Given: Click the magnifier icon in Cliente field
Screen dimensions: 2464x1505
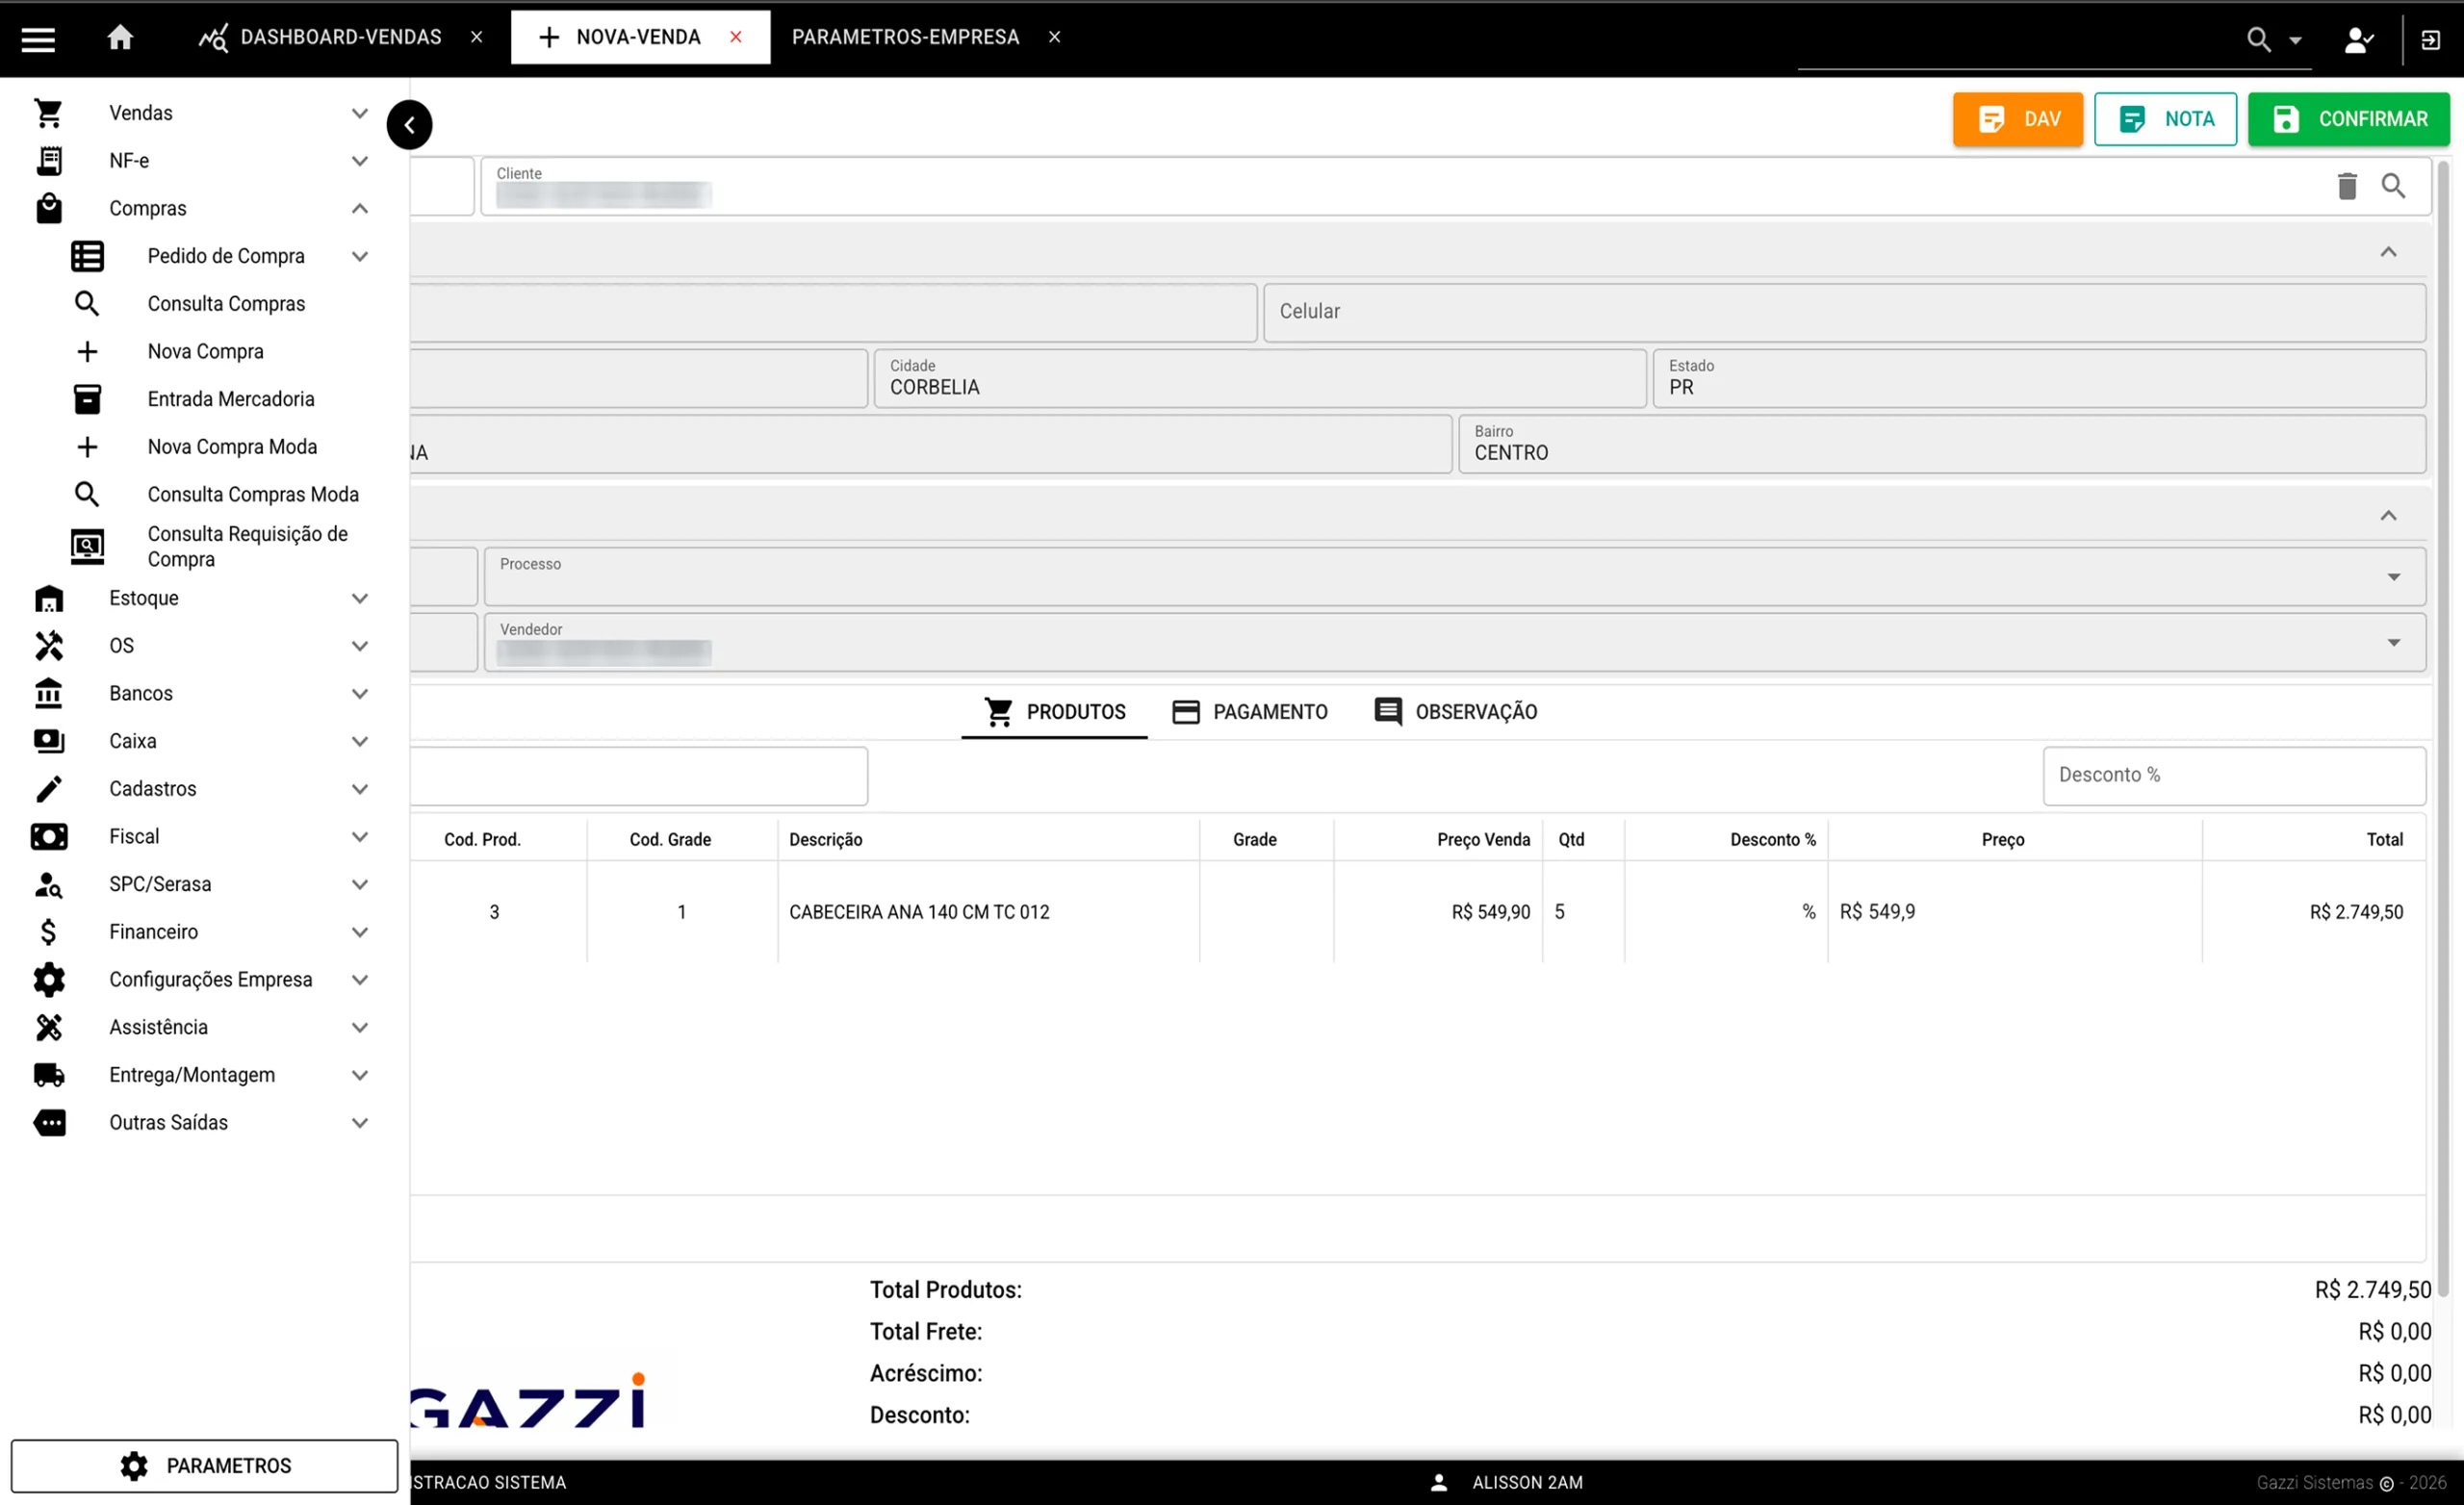Looking at the screenshot, I should pyautogui.click(x=2393, y=186).
